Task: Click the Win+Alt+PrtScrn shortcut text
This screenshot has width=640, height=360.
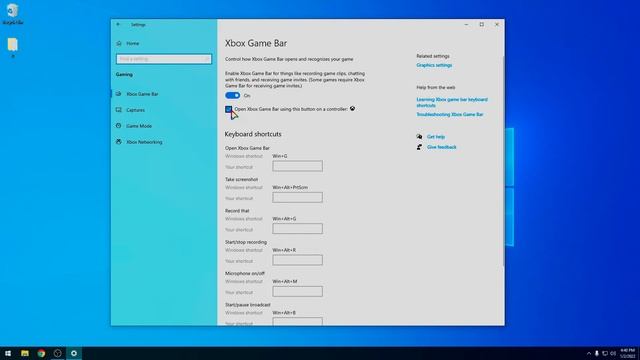Action: [x=290, y=187]
